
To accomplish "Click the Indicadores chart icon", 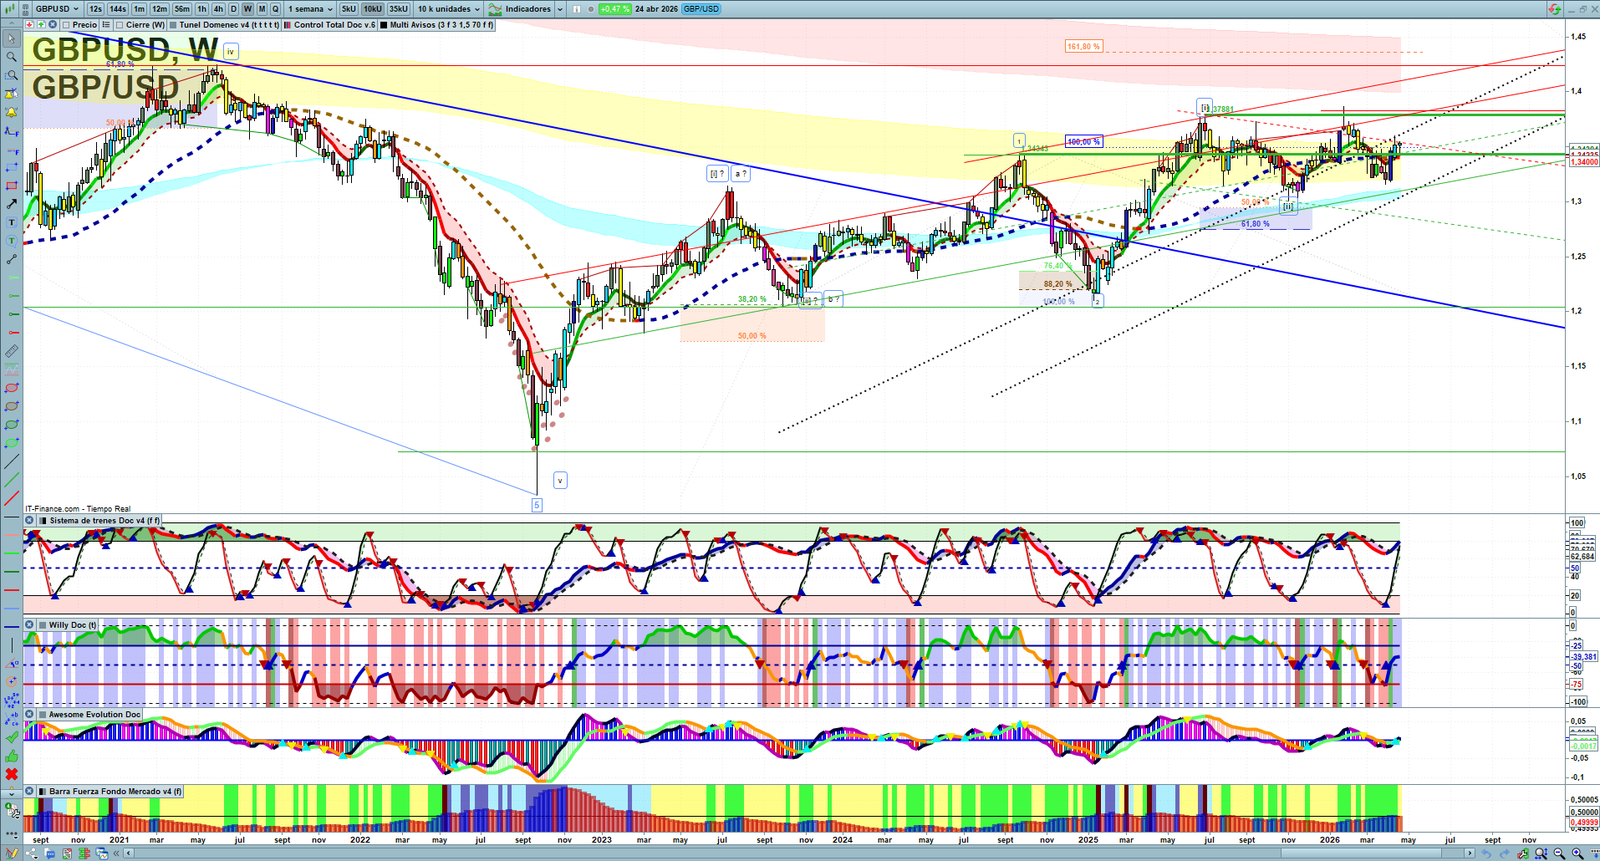I will pyautogui.click(x=497, y=9).
